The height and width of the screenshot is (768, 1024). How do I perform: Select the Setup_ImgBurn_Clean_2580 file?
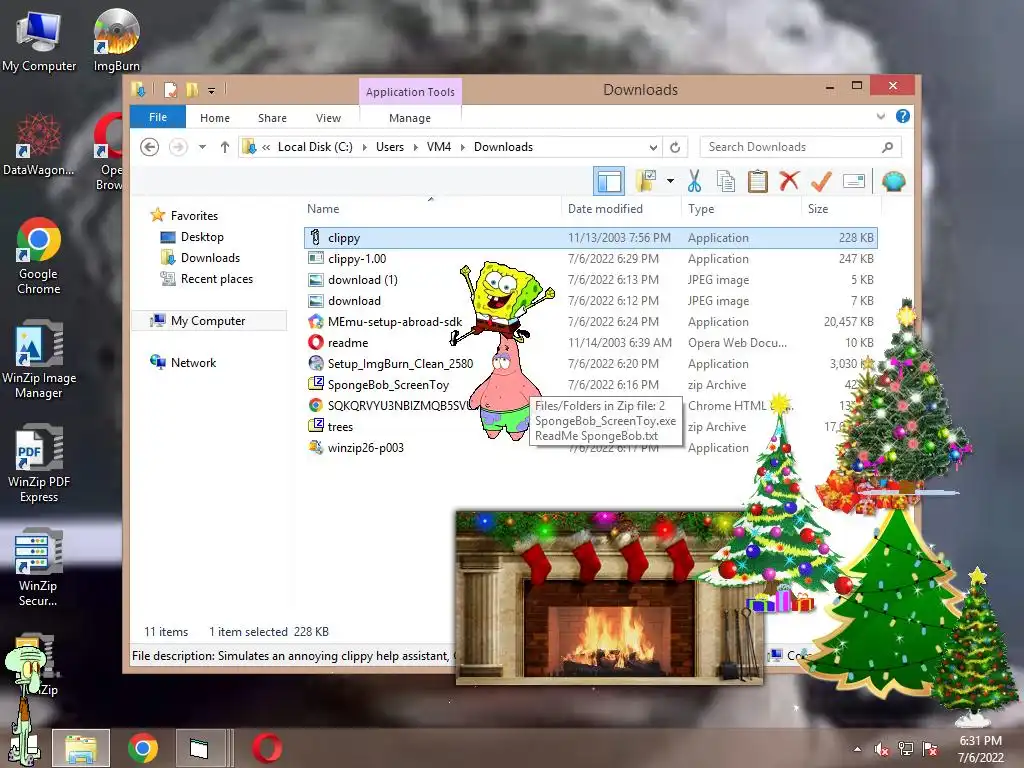590,364
